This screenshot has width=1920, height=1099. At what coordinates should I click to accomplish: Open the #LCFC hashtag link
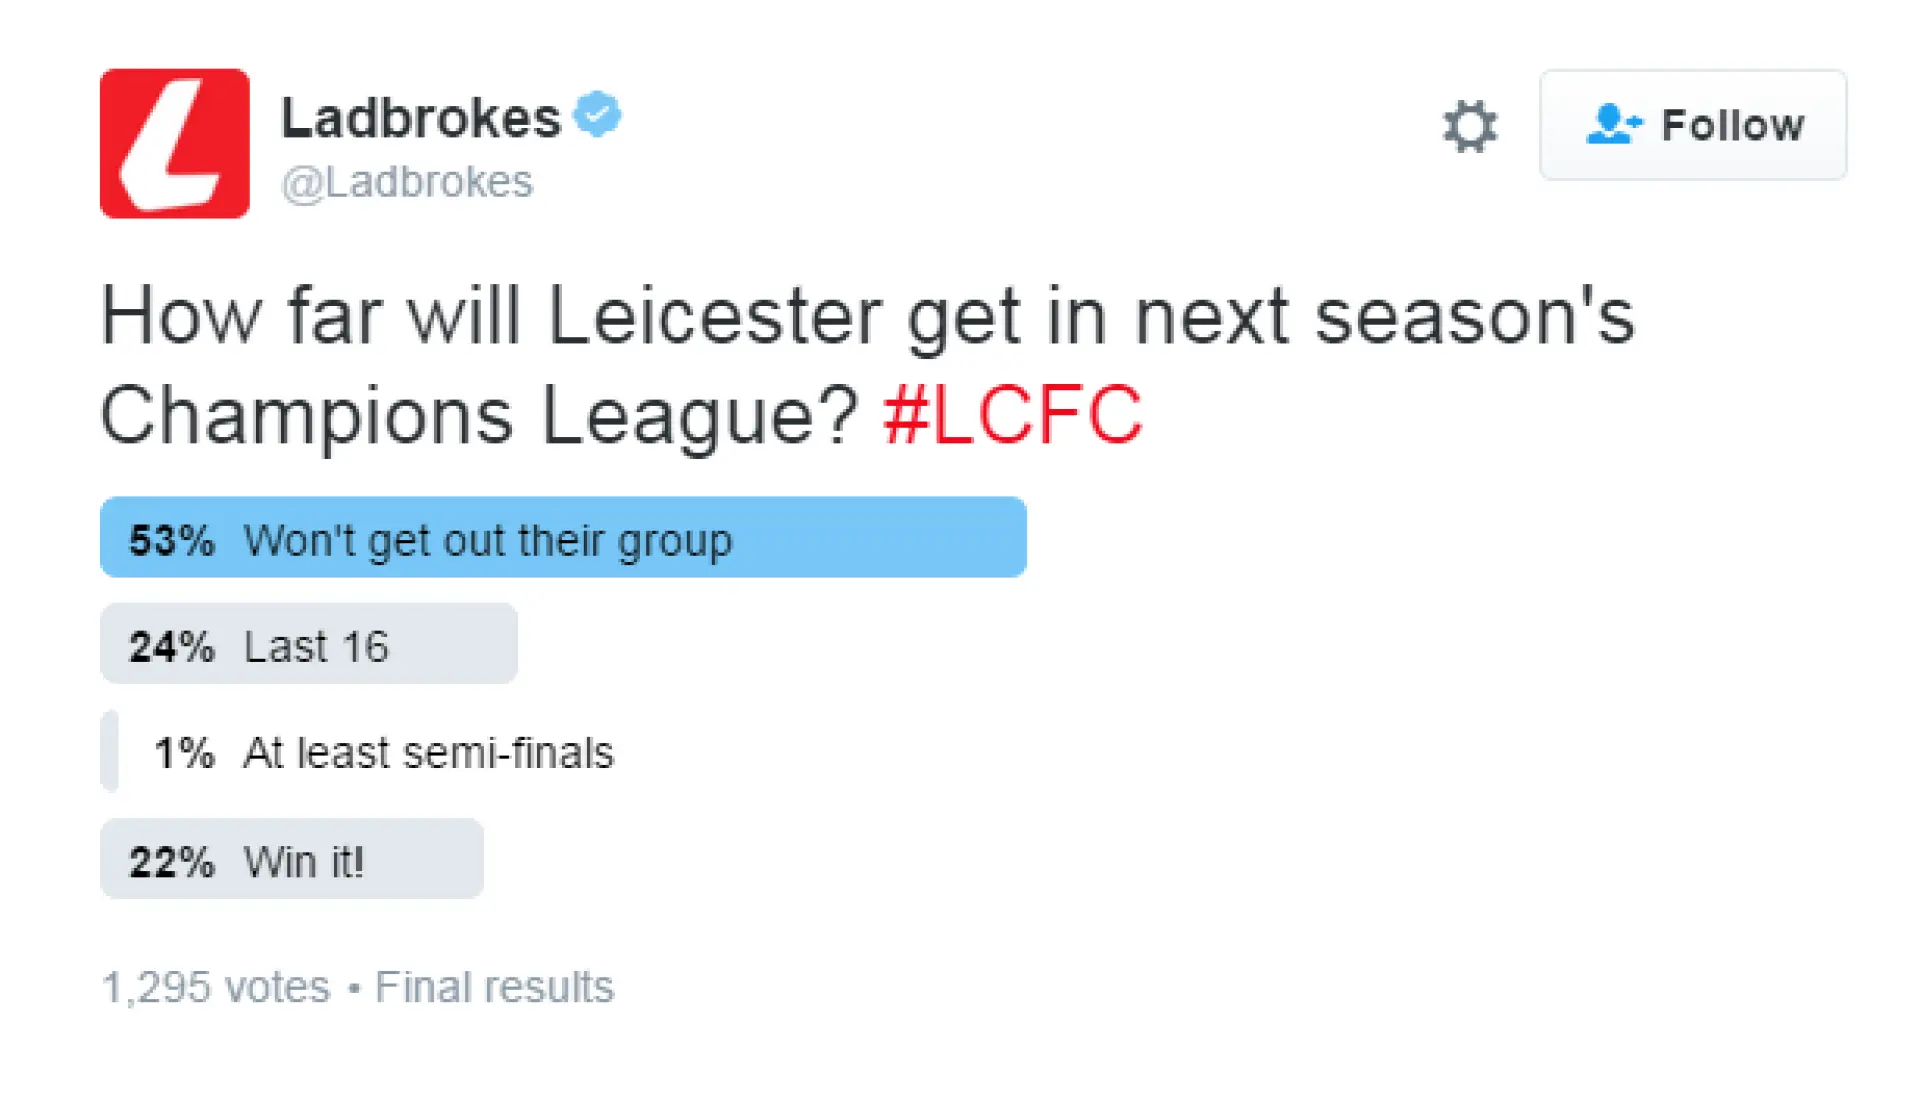coord(1012,414)
